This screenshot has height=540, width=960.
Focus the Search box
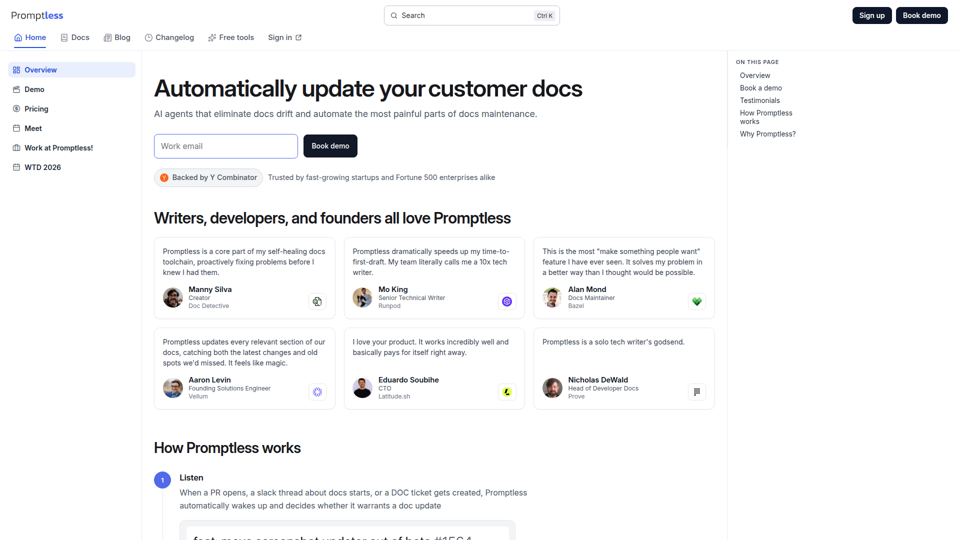471,15
